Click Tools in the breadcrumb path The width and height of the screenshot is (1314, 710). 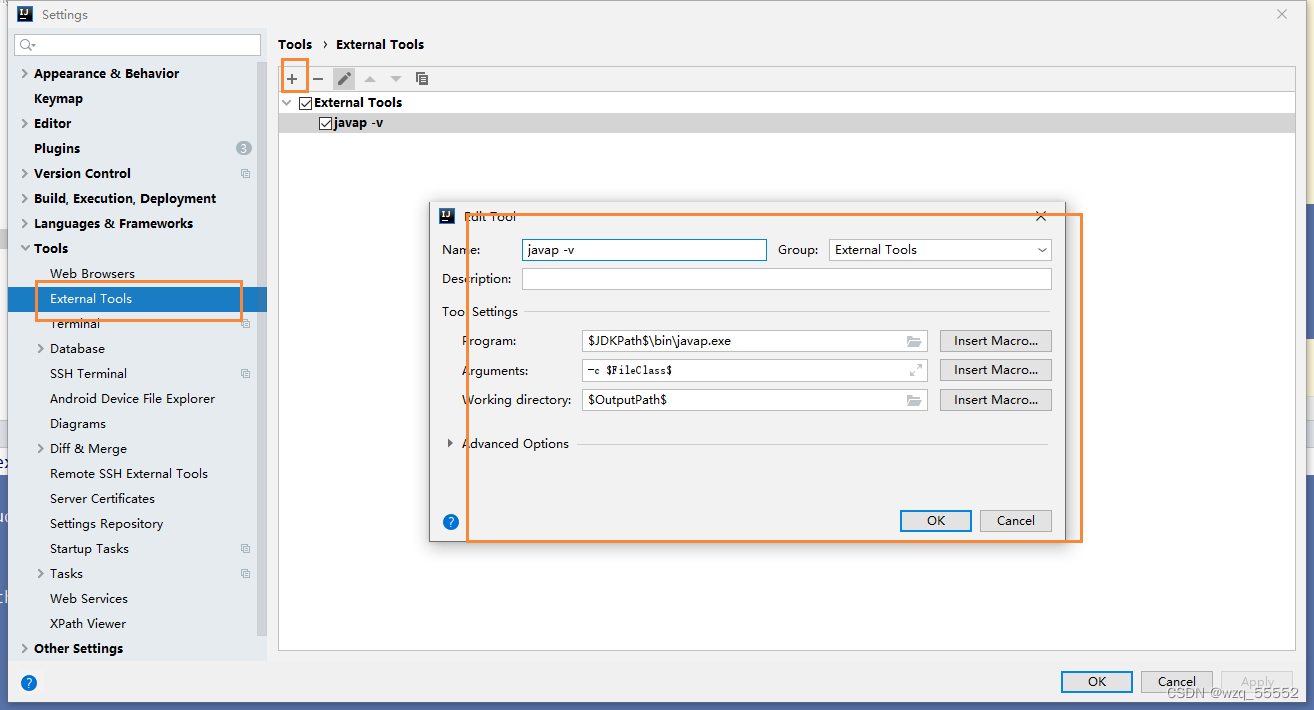[295, 45]
